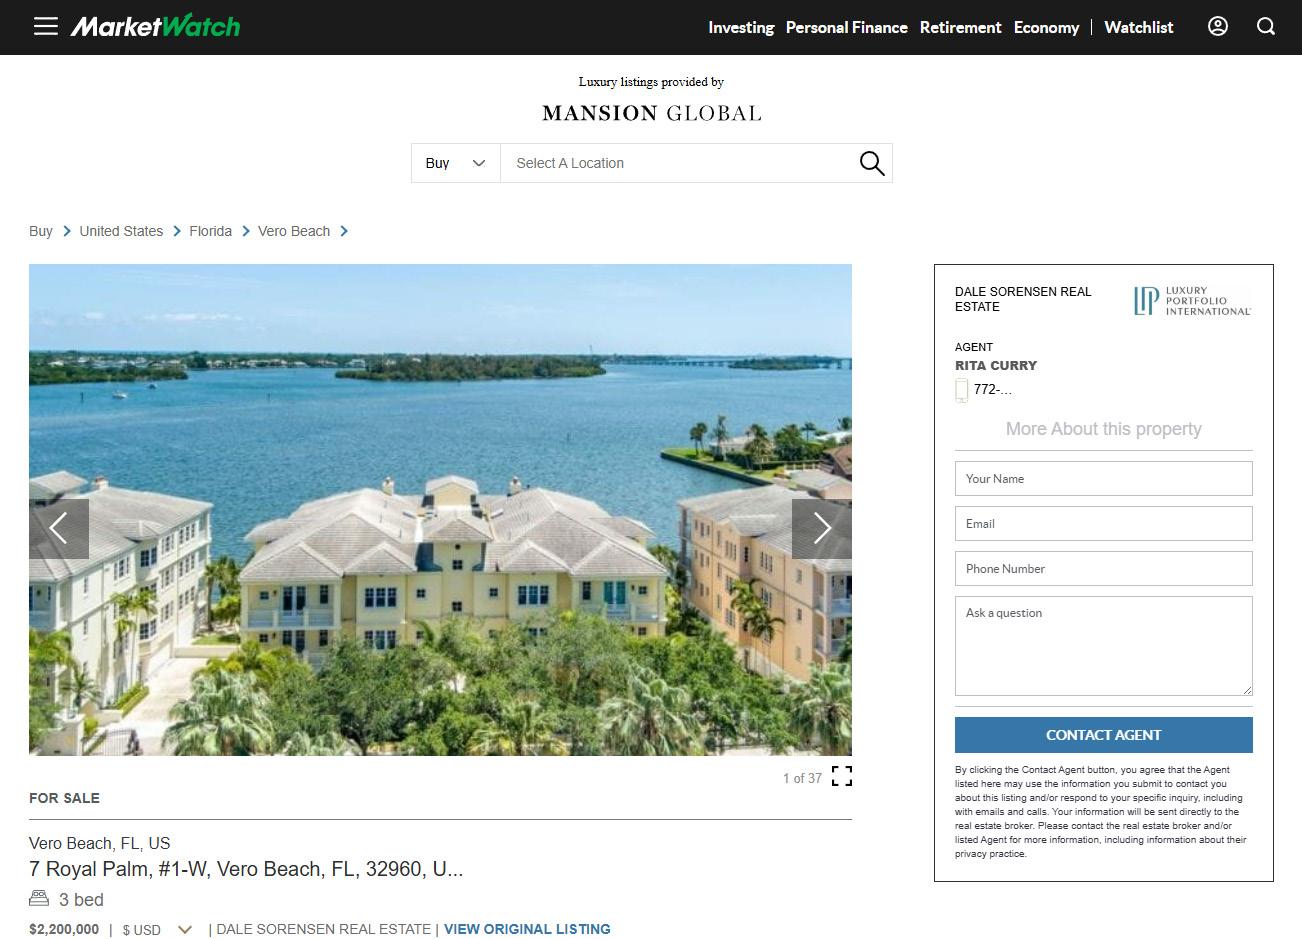Advance to next photo with right arrow
The width and height of the screenshot is (1302, 939).
click(x=822, y=528)
